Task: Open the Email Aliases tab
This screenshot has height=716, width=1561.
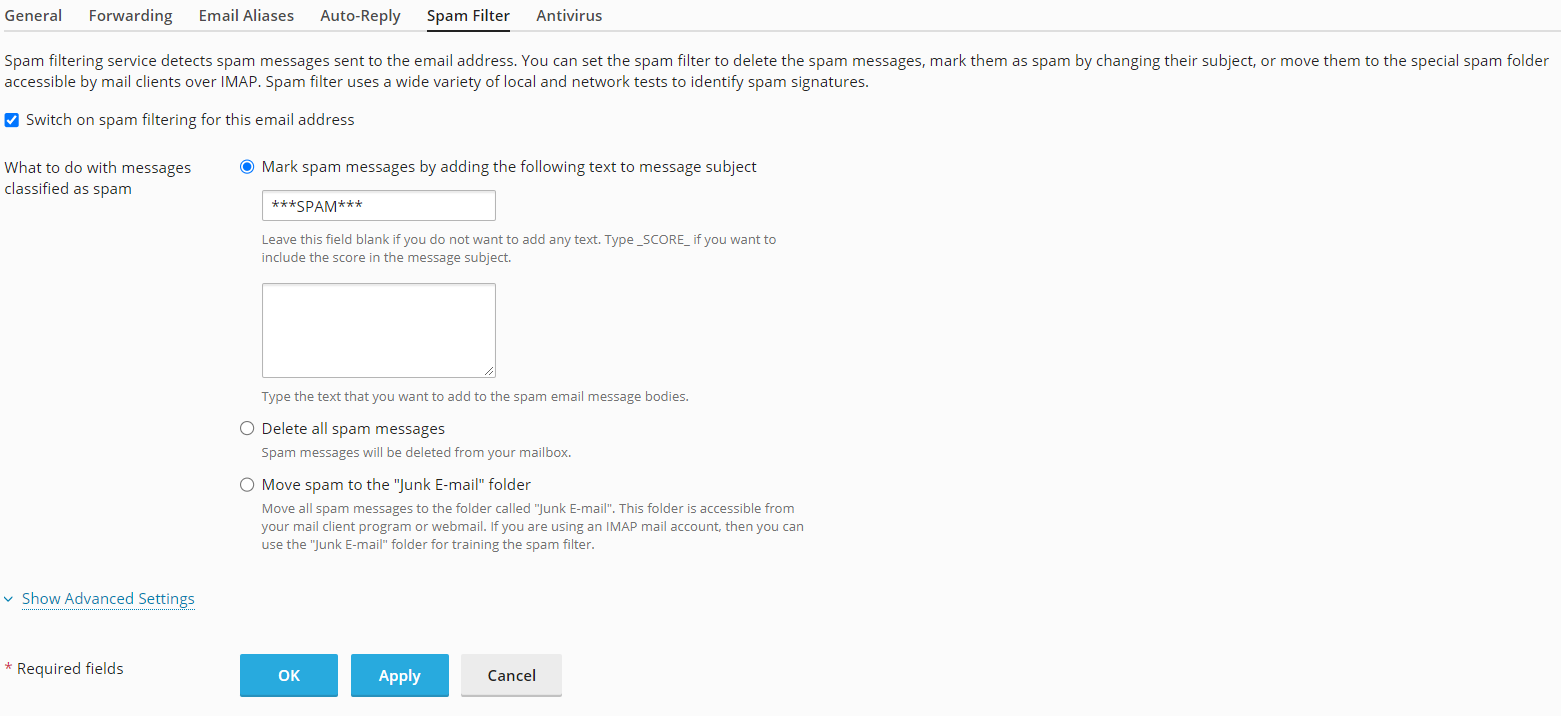Action: tap(246, 15)
